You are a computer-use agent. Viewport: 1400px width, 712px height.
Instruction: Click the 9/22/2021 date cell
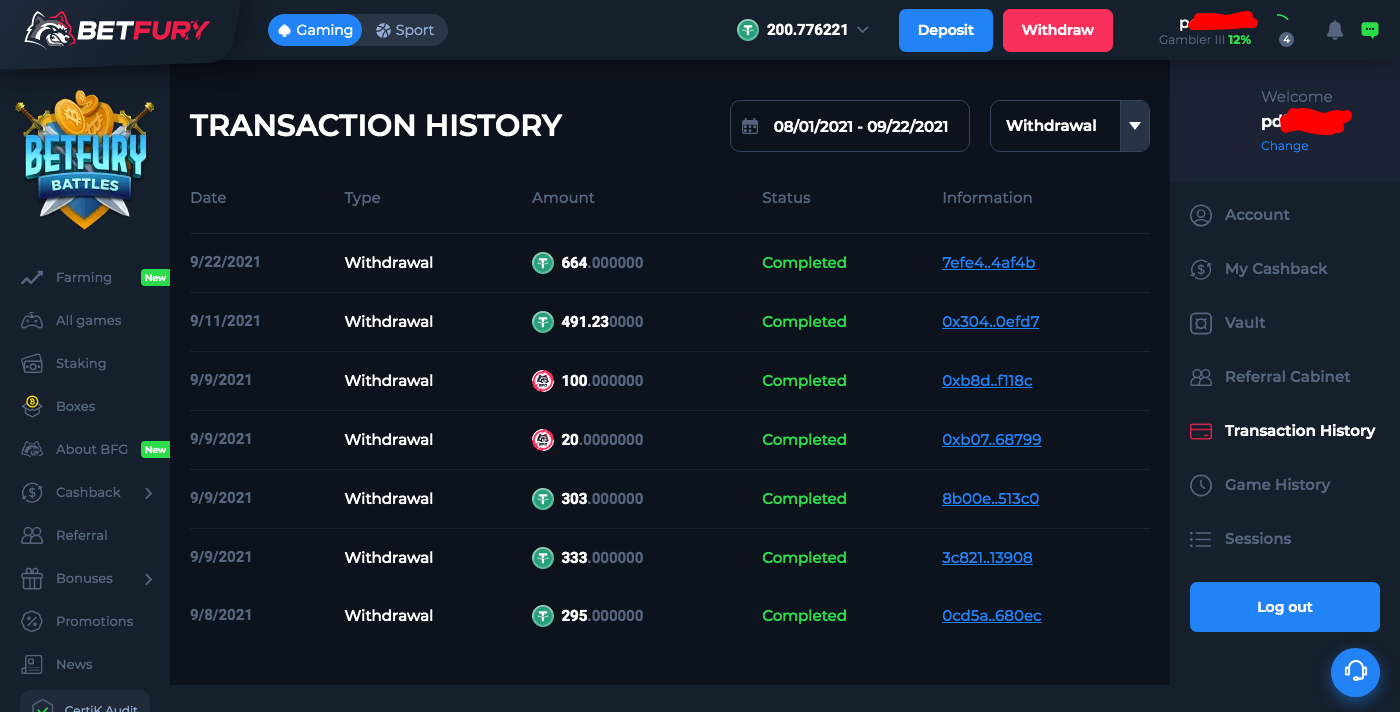[225, 262]
